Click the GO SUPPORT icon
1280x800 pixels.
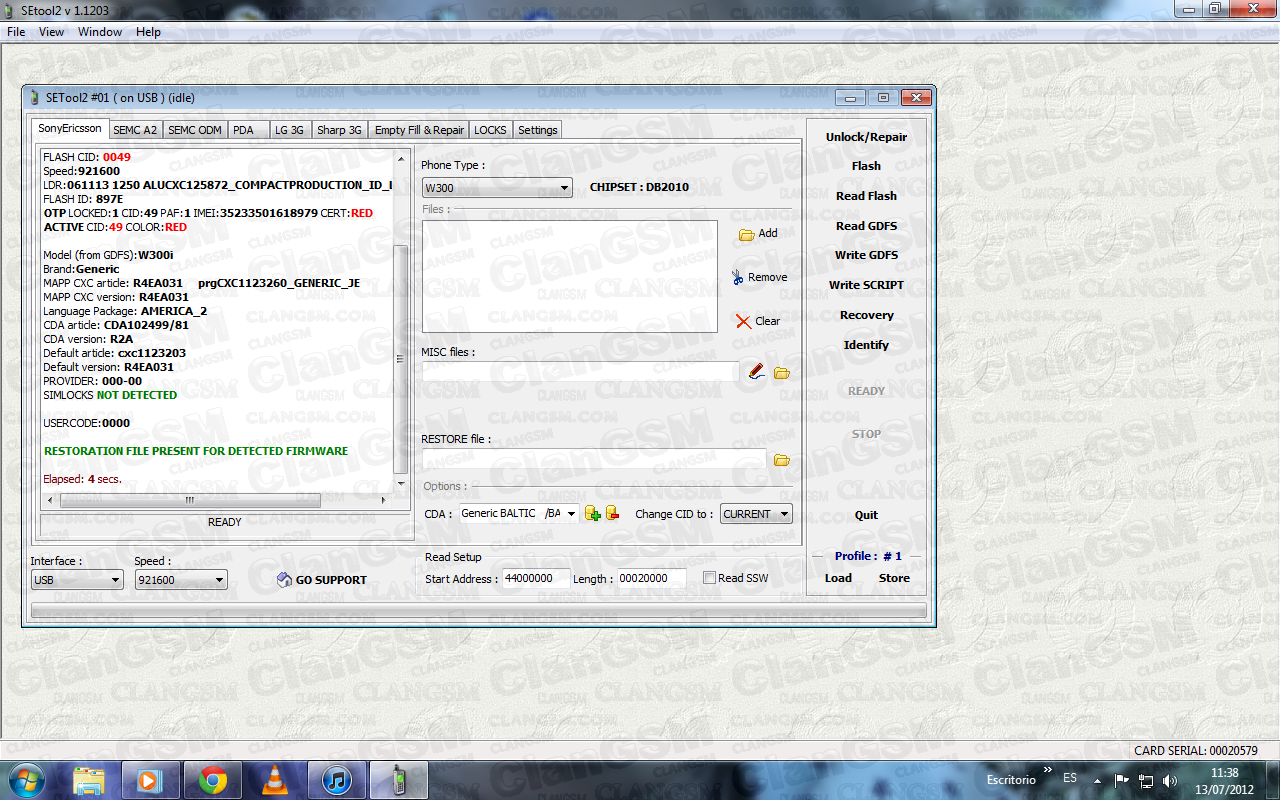(x=284, y=580)
